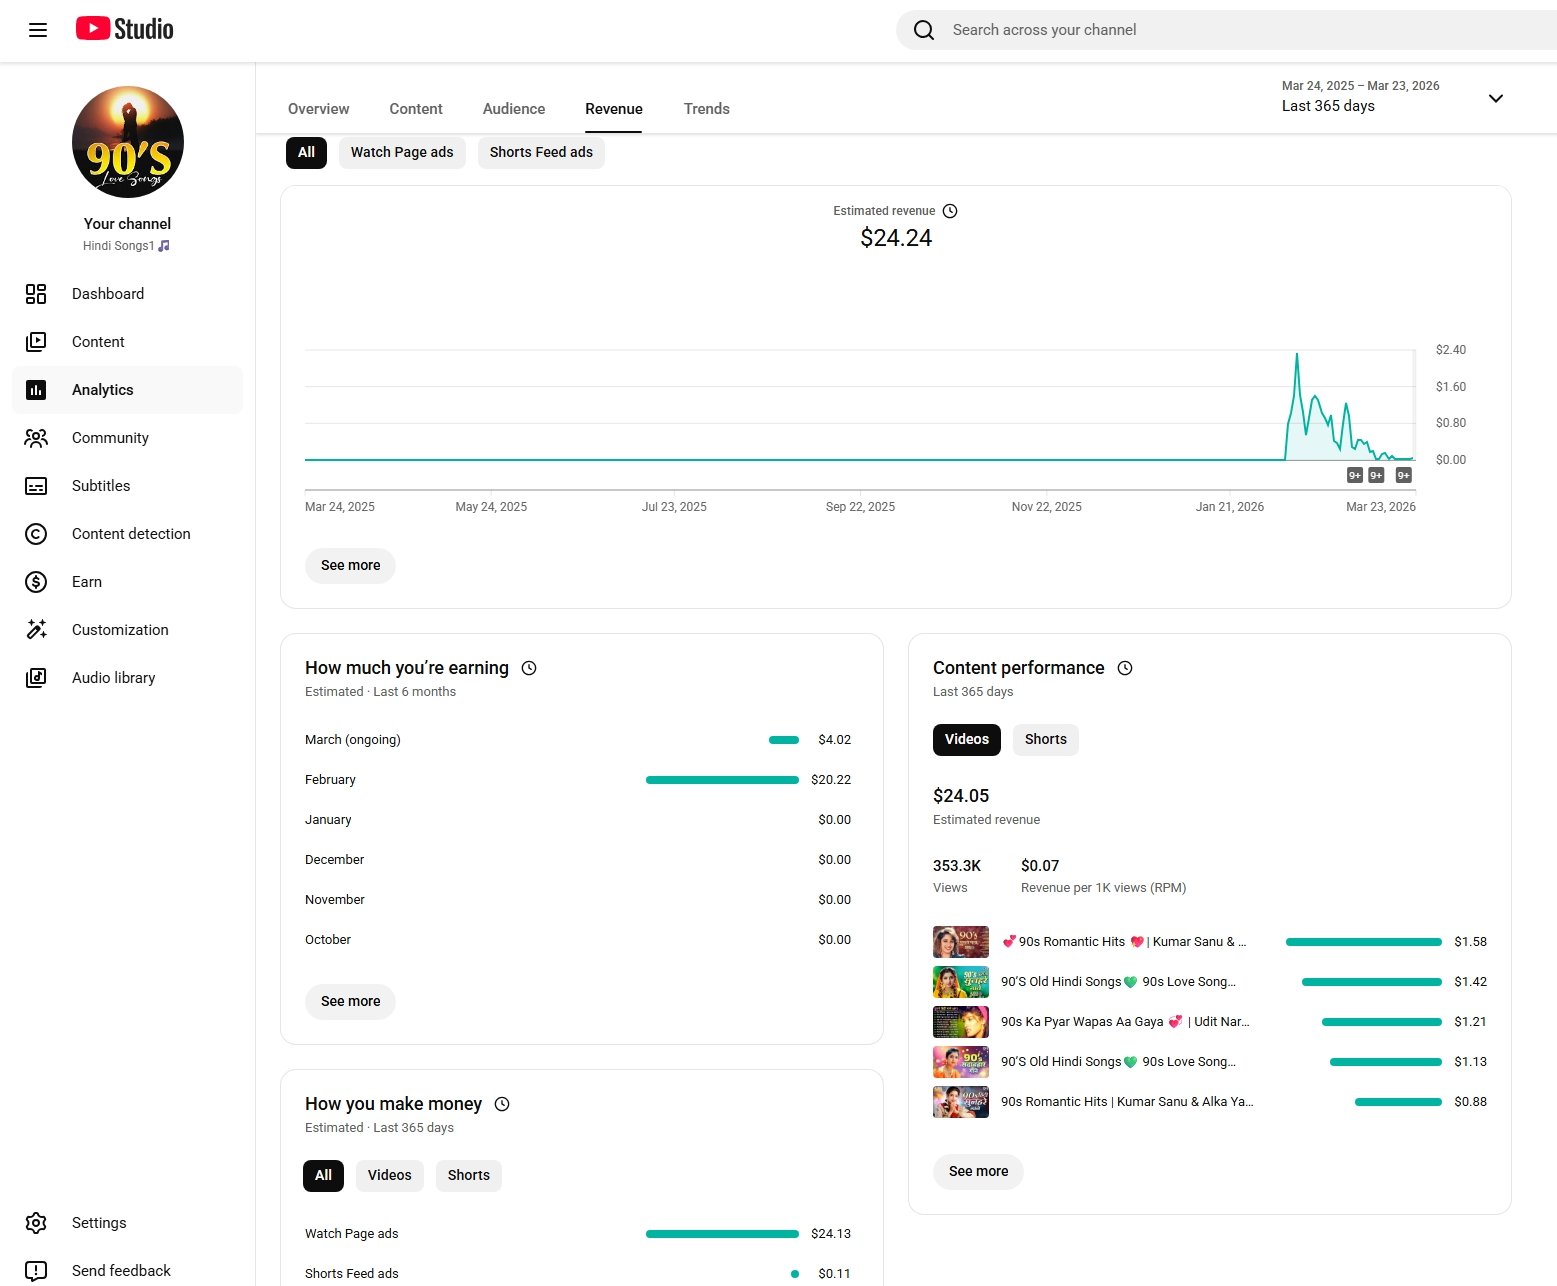Click the search across your channel field

1200,30
